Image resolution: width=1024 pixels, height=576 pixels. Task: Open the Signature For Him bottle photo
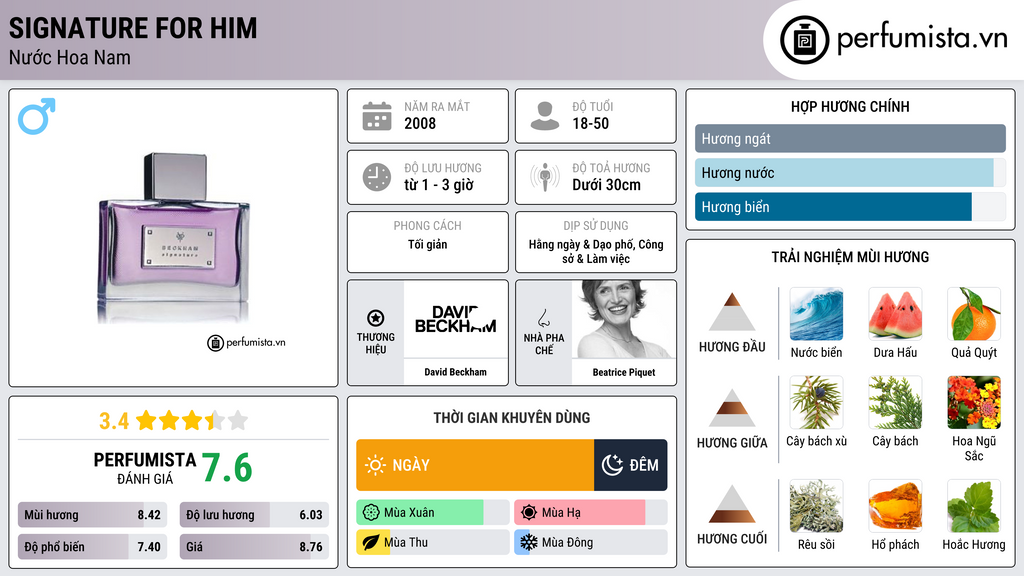tap(174, 237)
